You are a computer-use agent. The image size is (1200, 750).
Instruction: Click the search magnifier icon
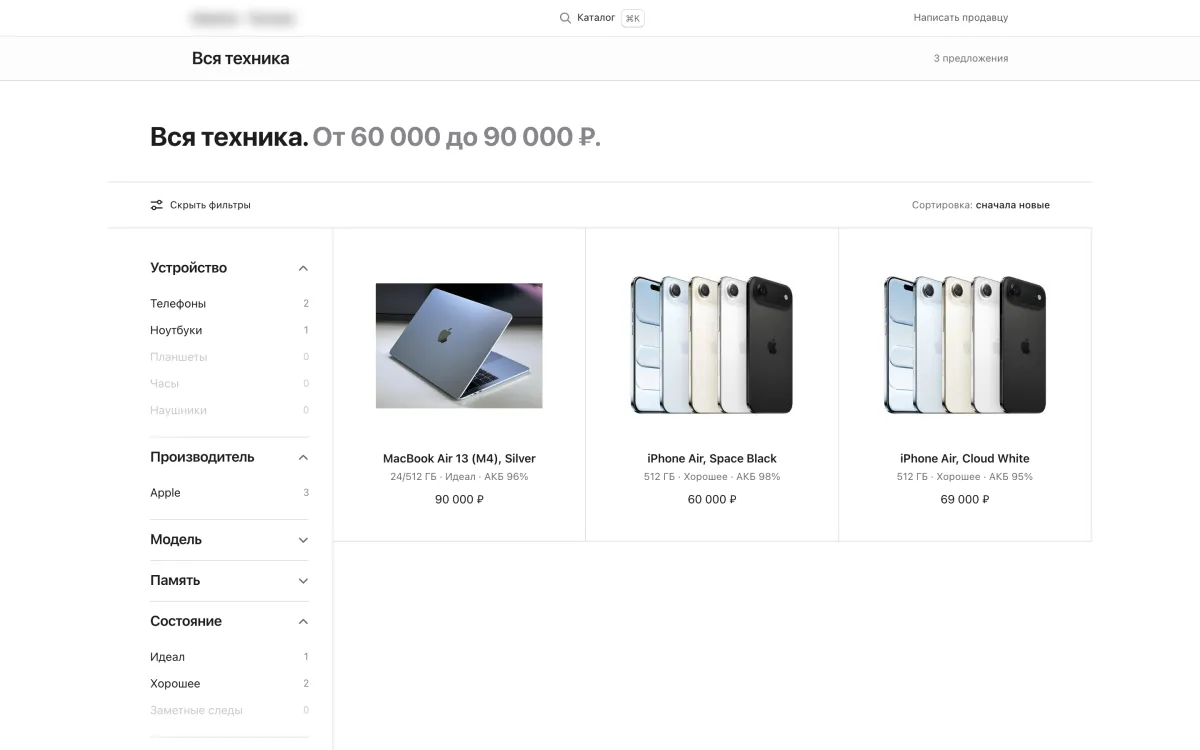(565, 18)
